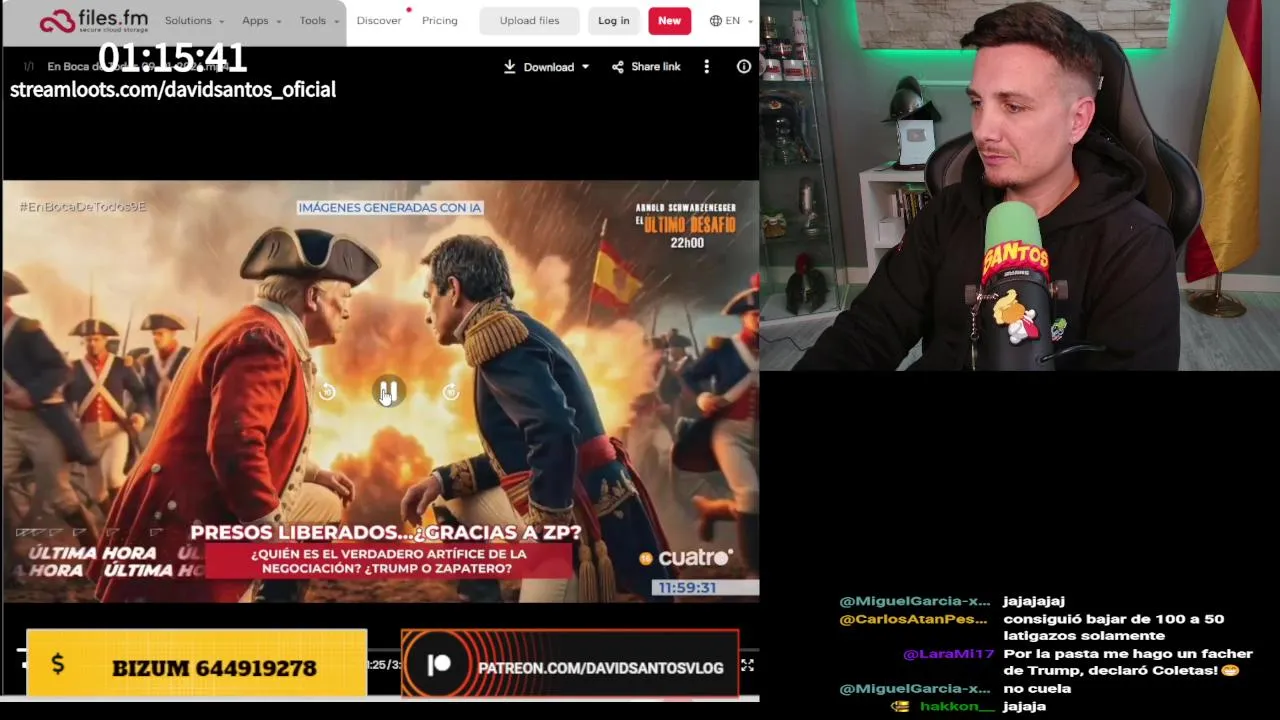Click the dollar sign on the Bizum banner

(58, 664)
